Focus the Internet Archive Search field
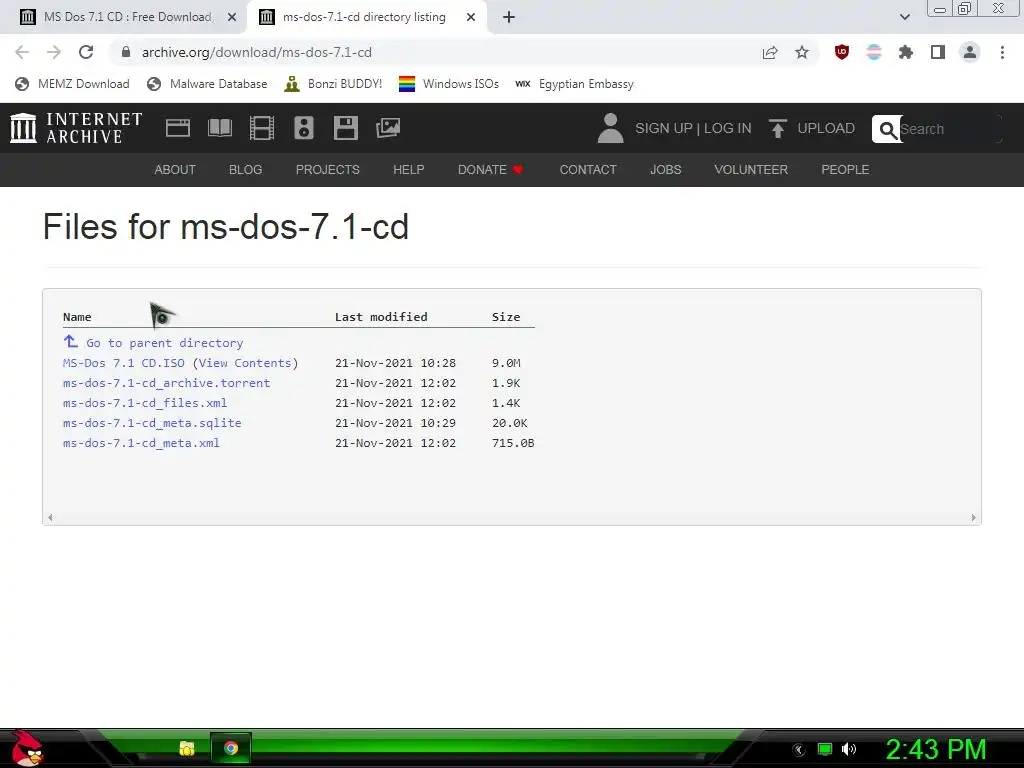 point(950,129)
